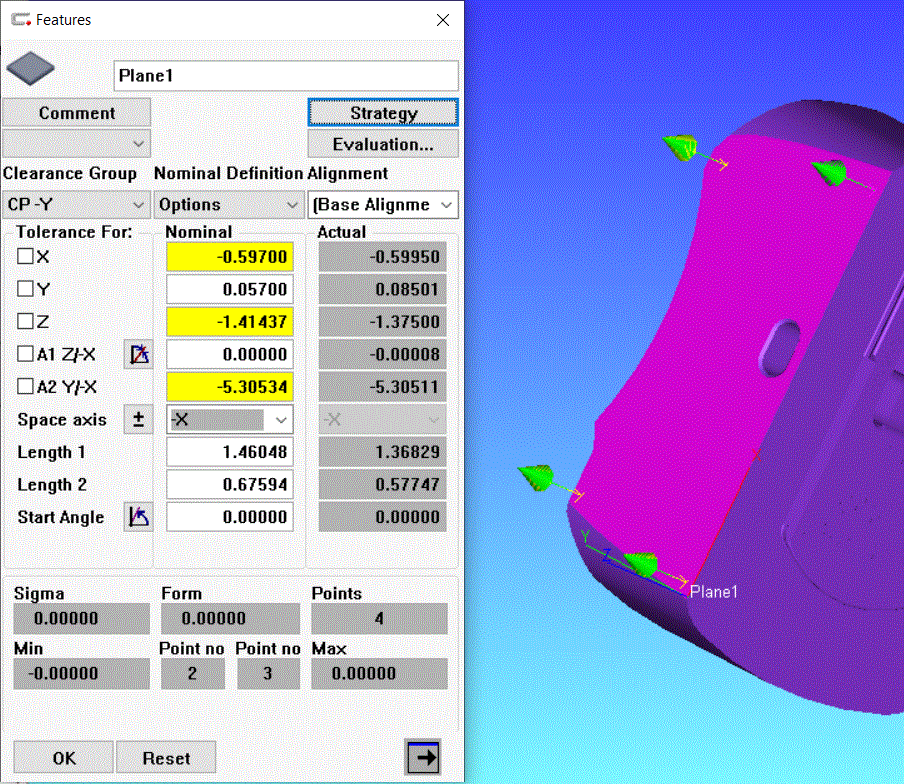Select the top-left green probe point arrow

pos(679,148)
